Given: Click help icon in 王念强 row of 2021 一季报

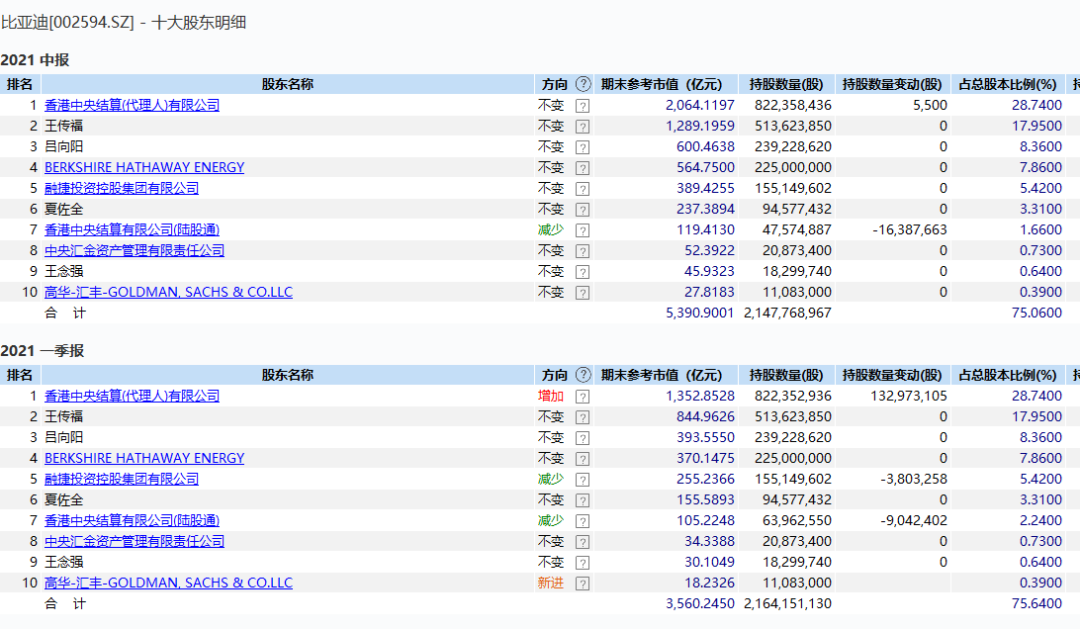Looking at the screenshot, I should coord(582,563).
